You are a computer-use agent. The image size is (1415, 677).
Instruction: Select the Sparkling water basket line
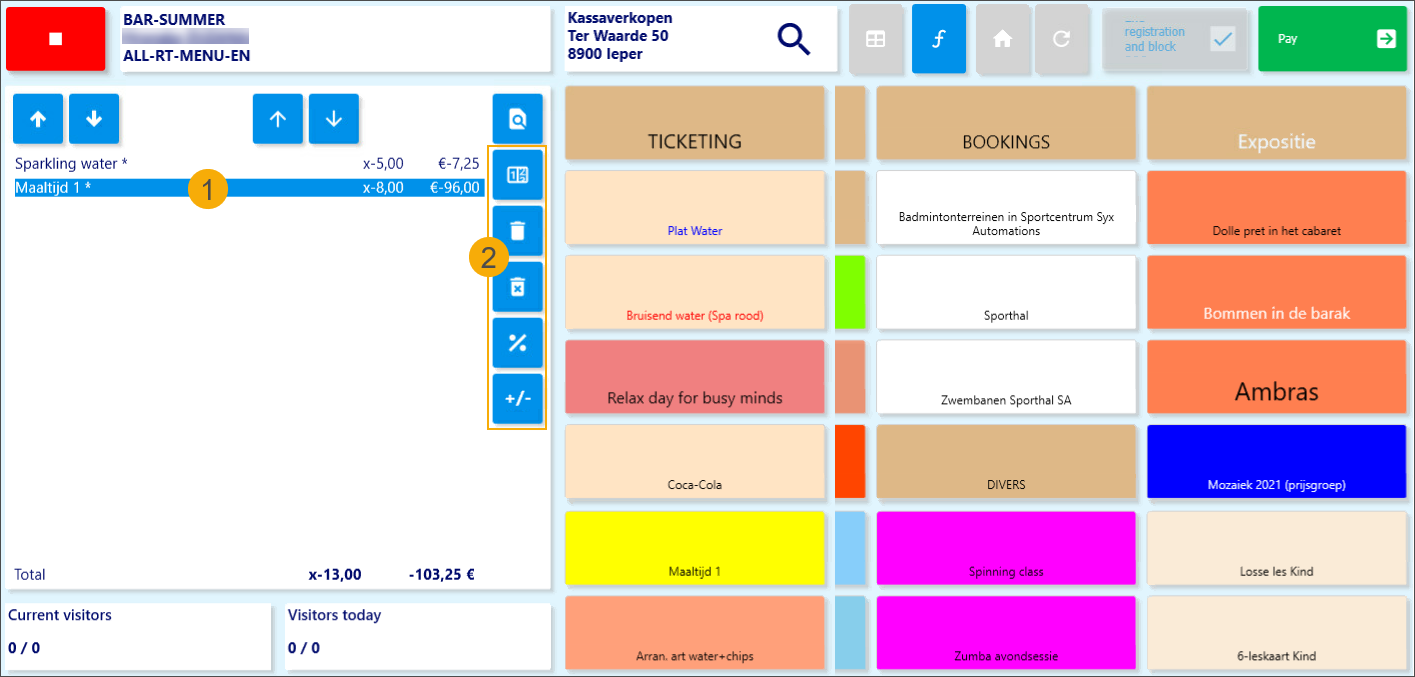pos(248,163)
